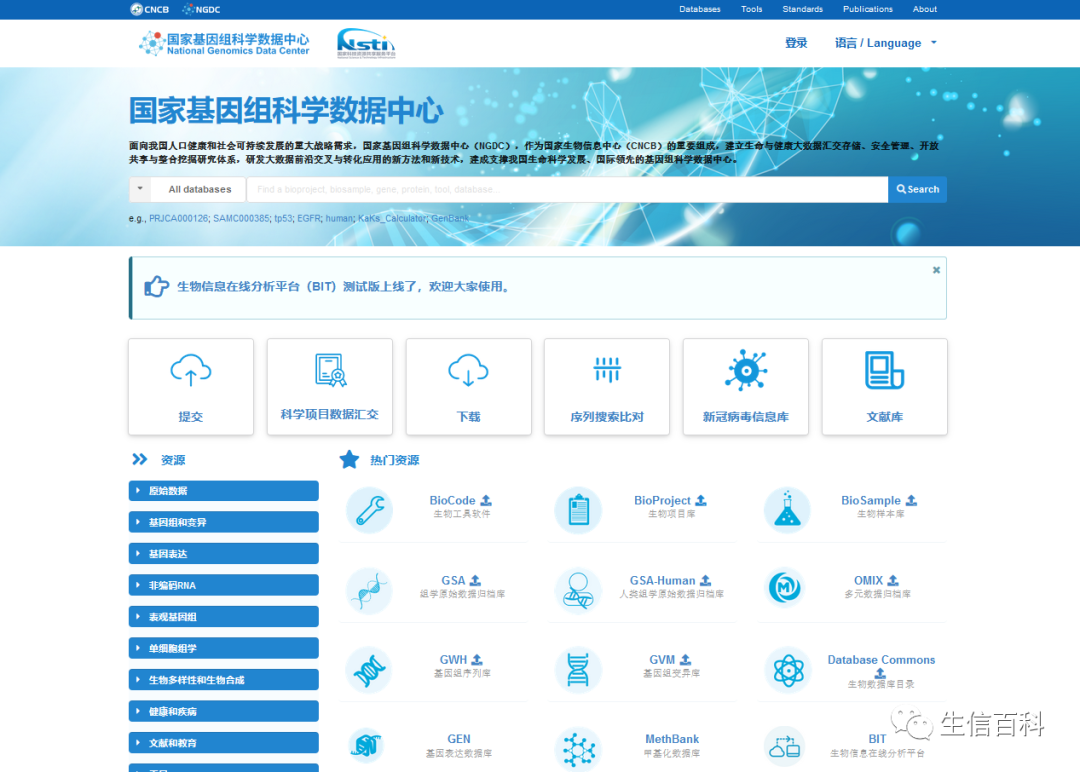Click the GSA DNA strand icon
1080x772 pixels.
(x=369, y=590)
